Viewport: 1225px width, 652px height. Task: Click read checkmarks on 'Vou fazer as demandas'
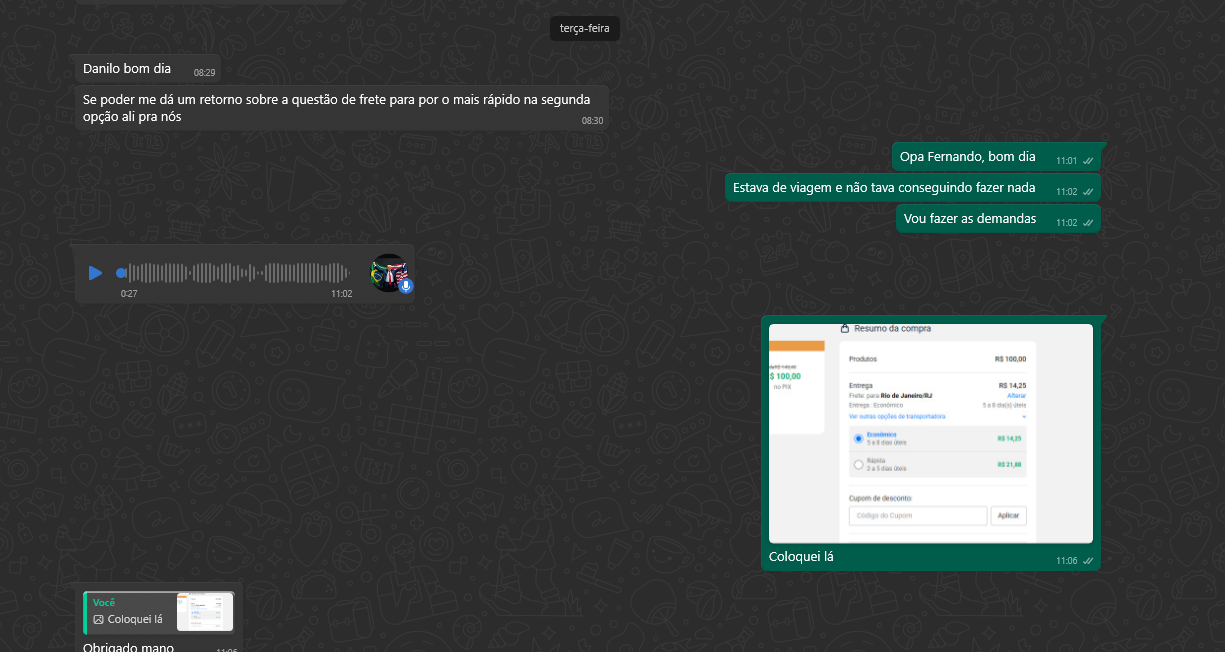click(1088, 223)
